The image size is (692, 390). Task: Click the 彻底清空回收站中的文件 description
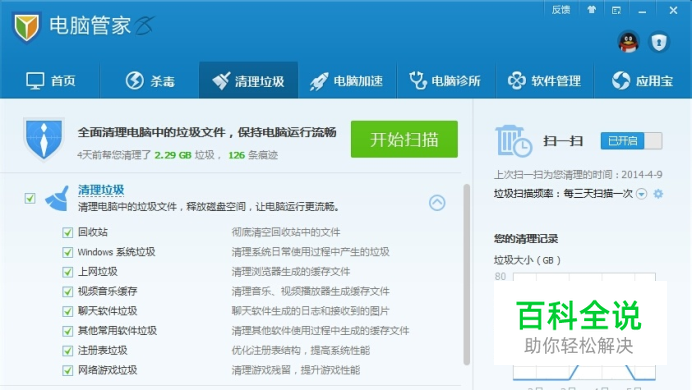[286, 232]
